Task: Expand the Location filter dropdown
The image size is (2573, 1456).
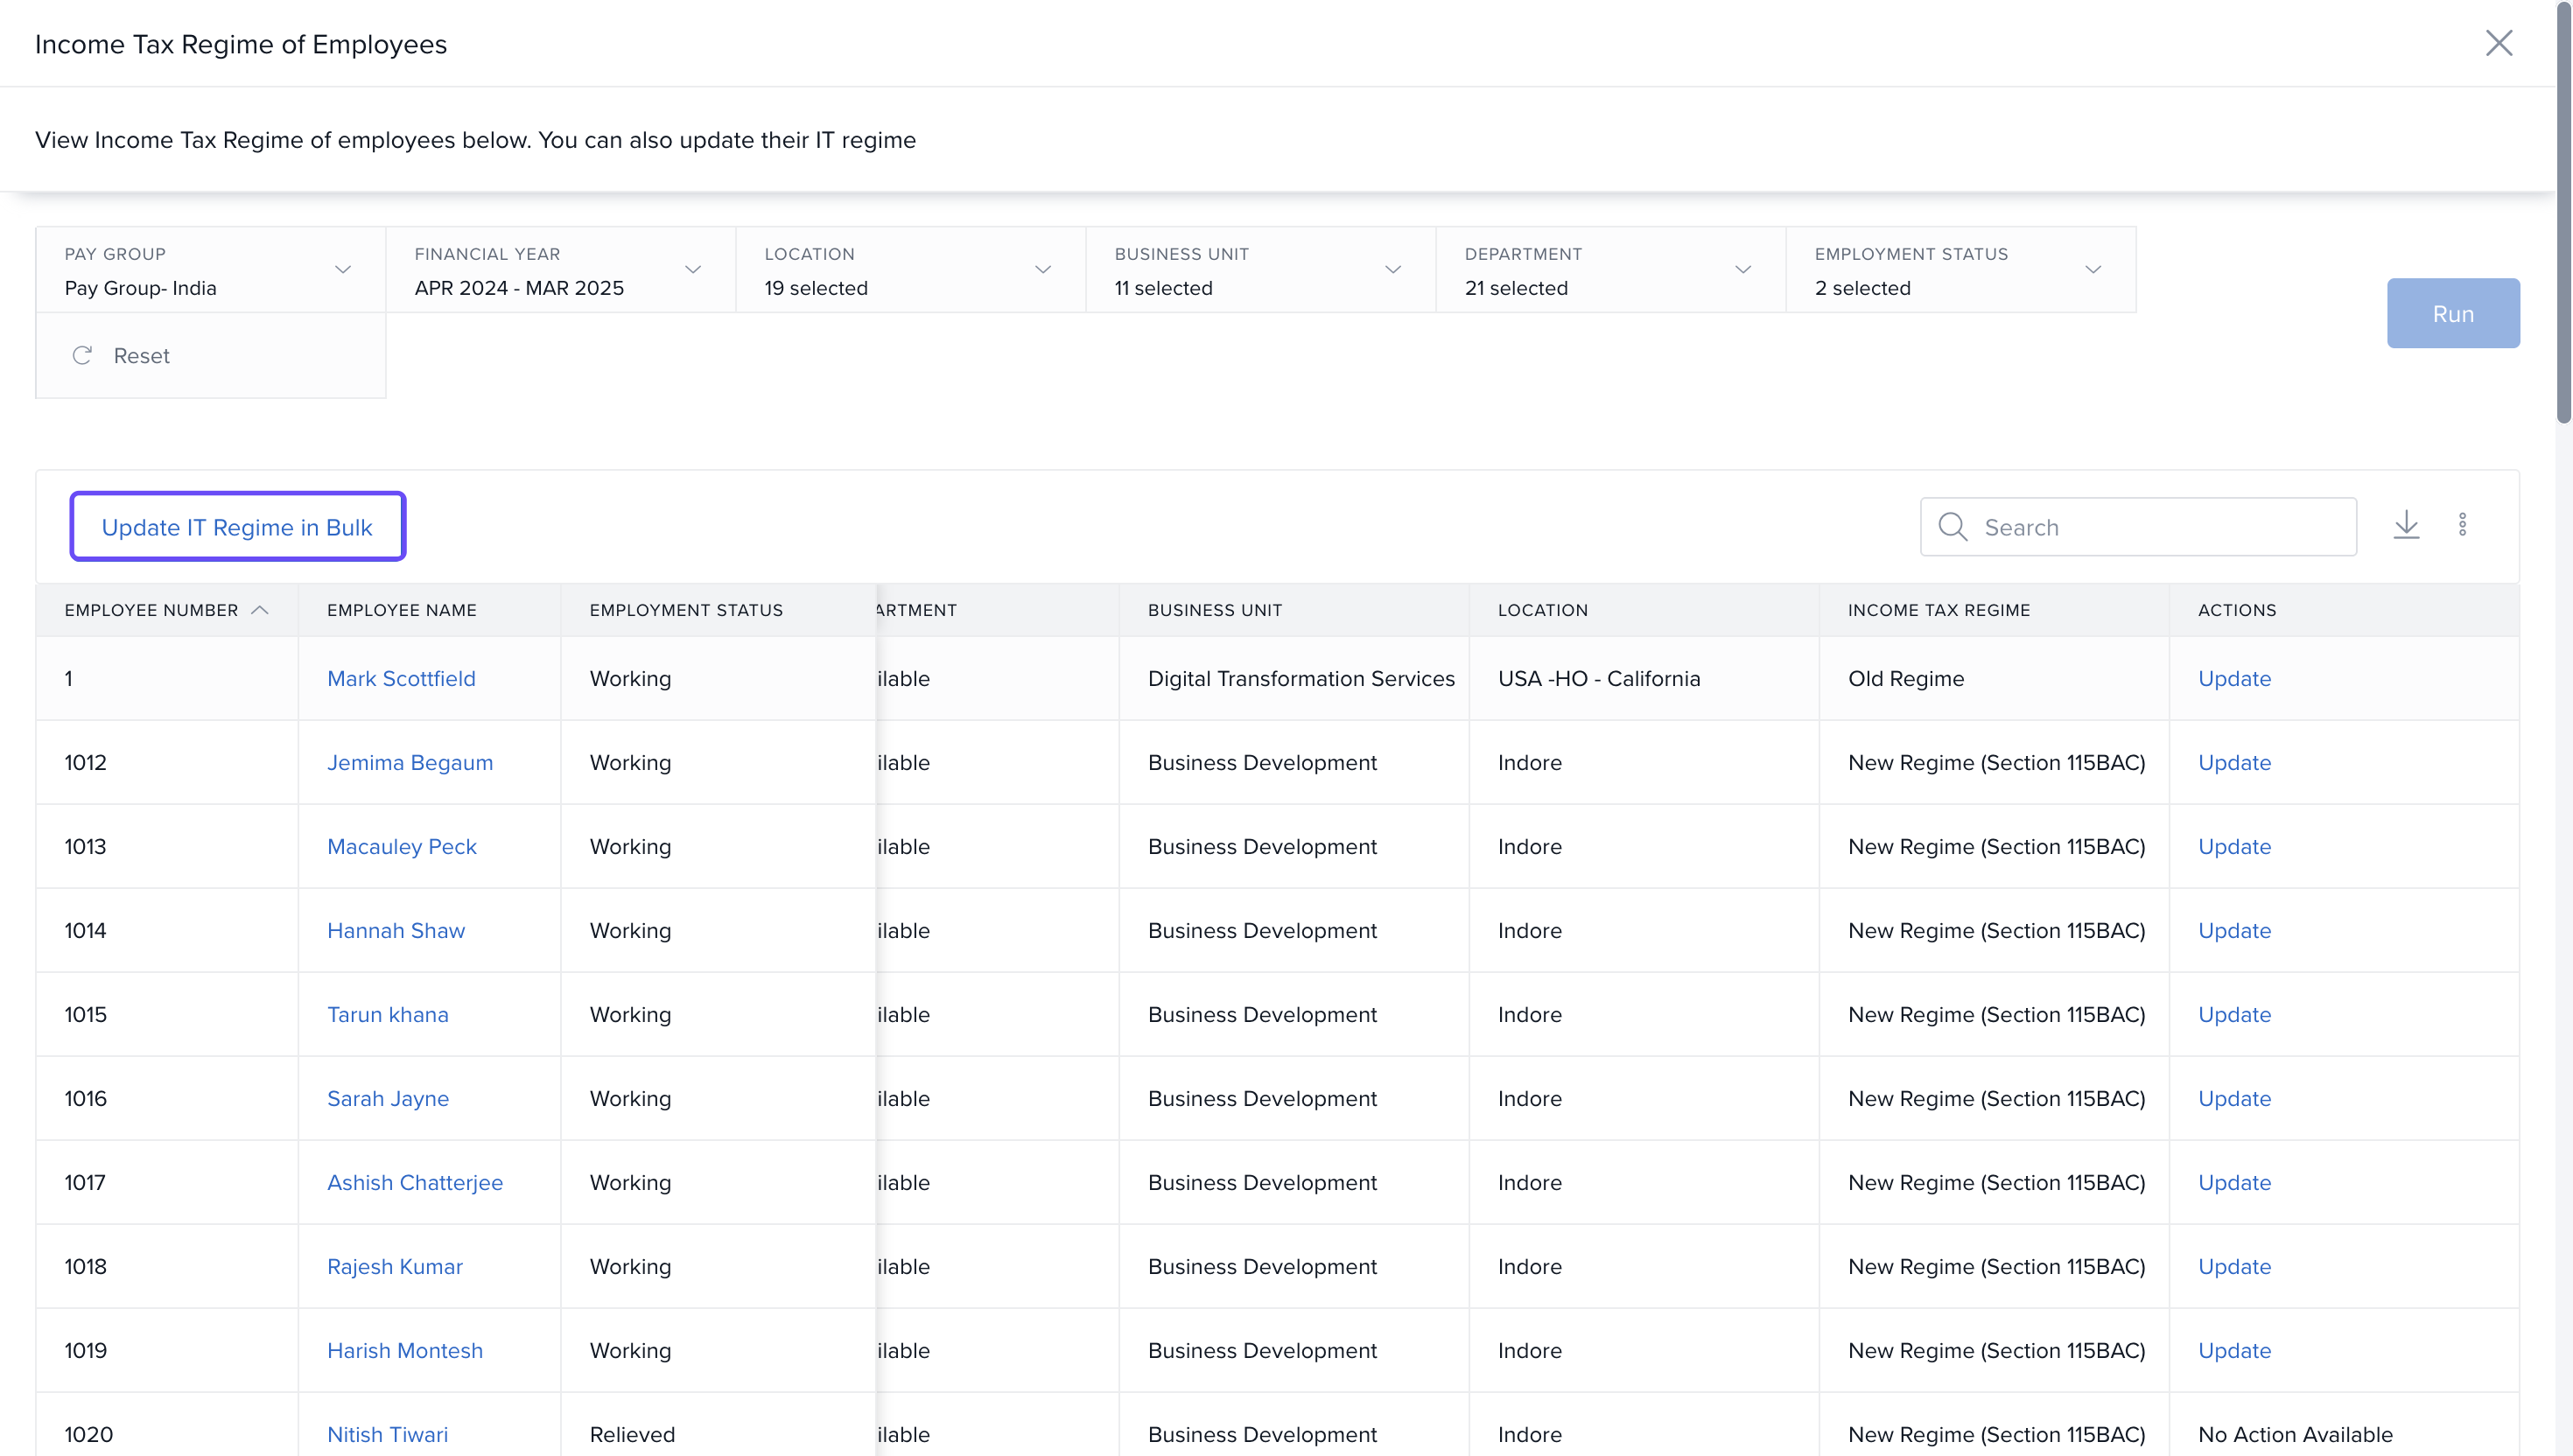Action: tap(1043, 270)
